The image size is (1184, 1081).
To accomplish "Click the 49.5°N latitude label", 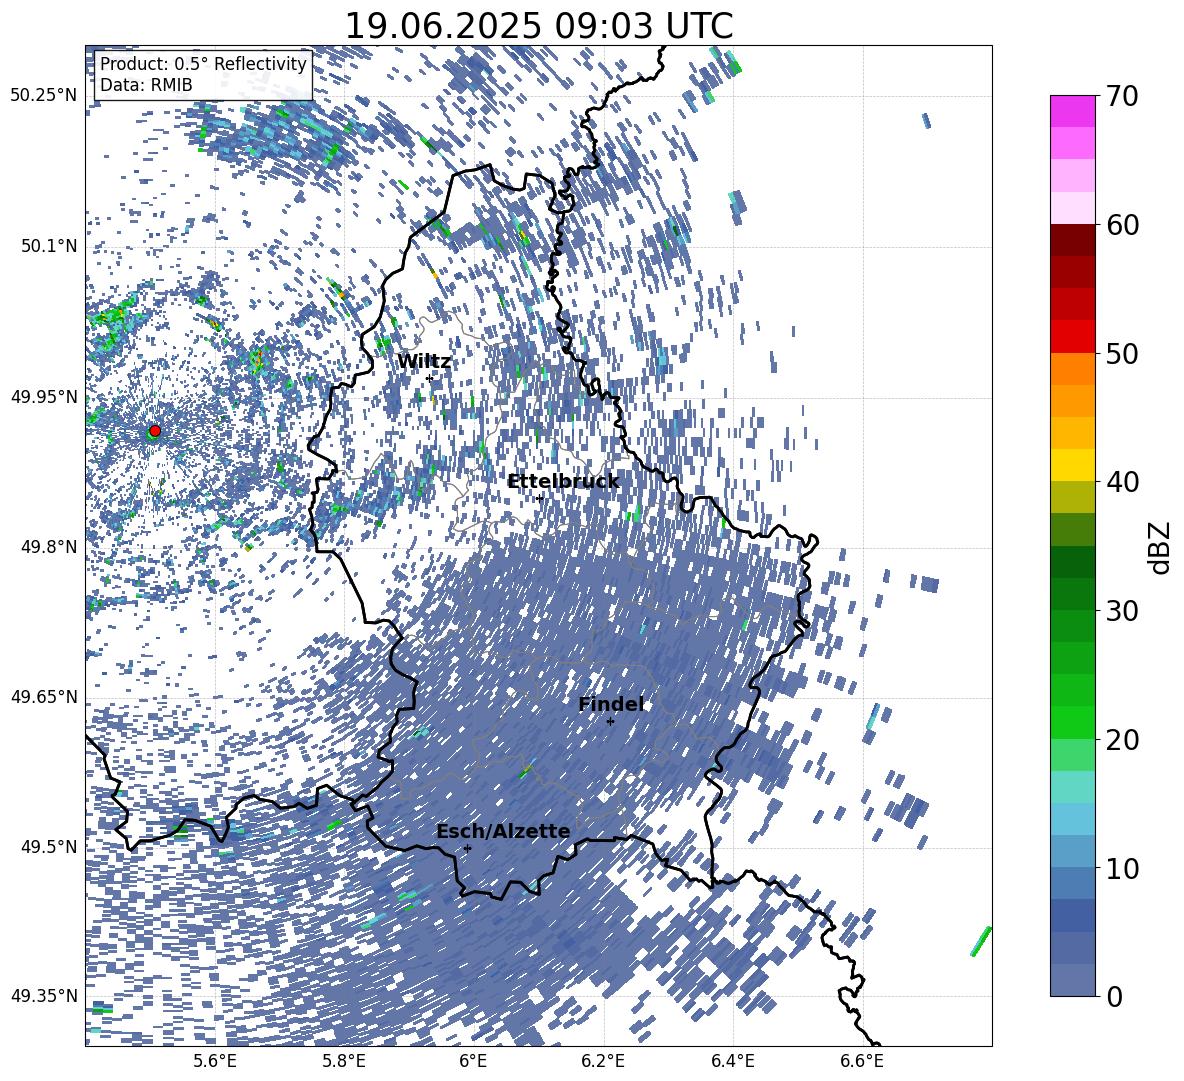I will point(48,846).
